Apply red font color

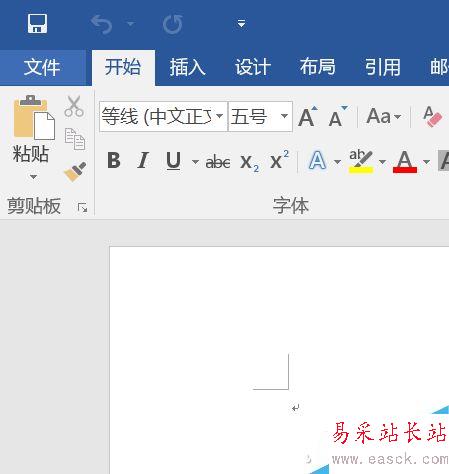pyautogui.click(x=405, y=161)
